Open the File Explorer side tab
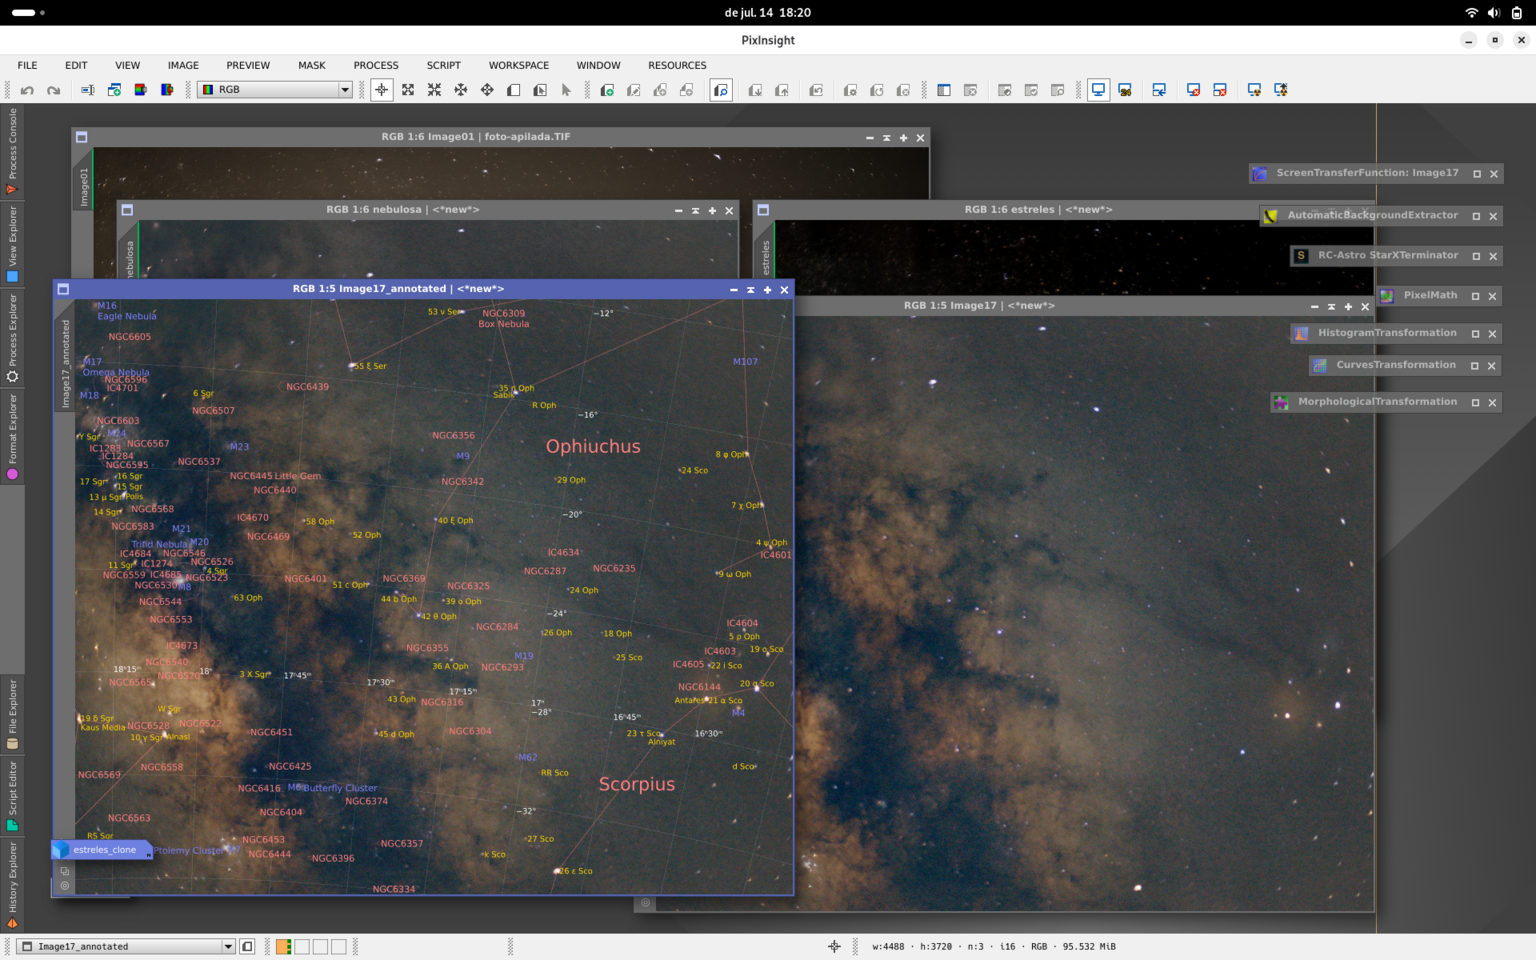Viewport: 1536px width, 960px height. [12, 714]
